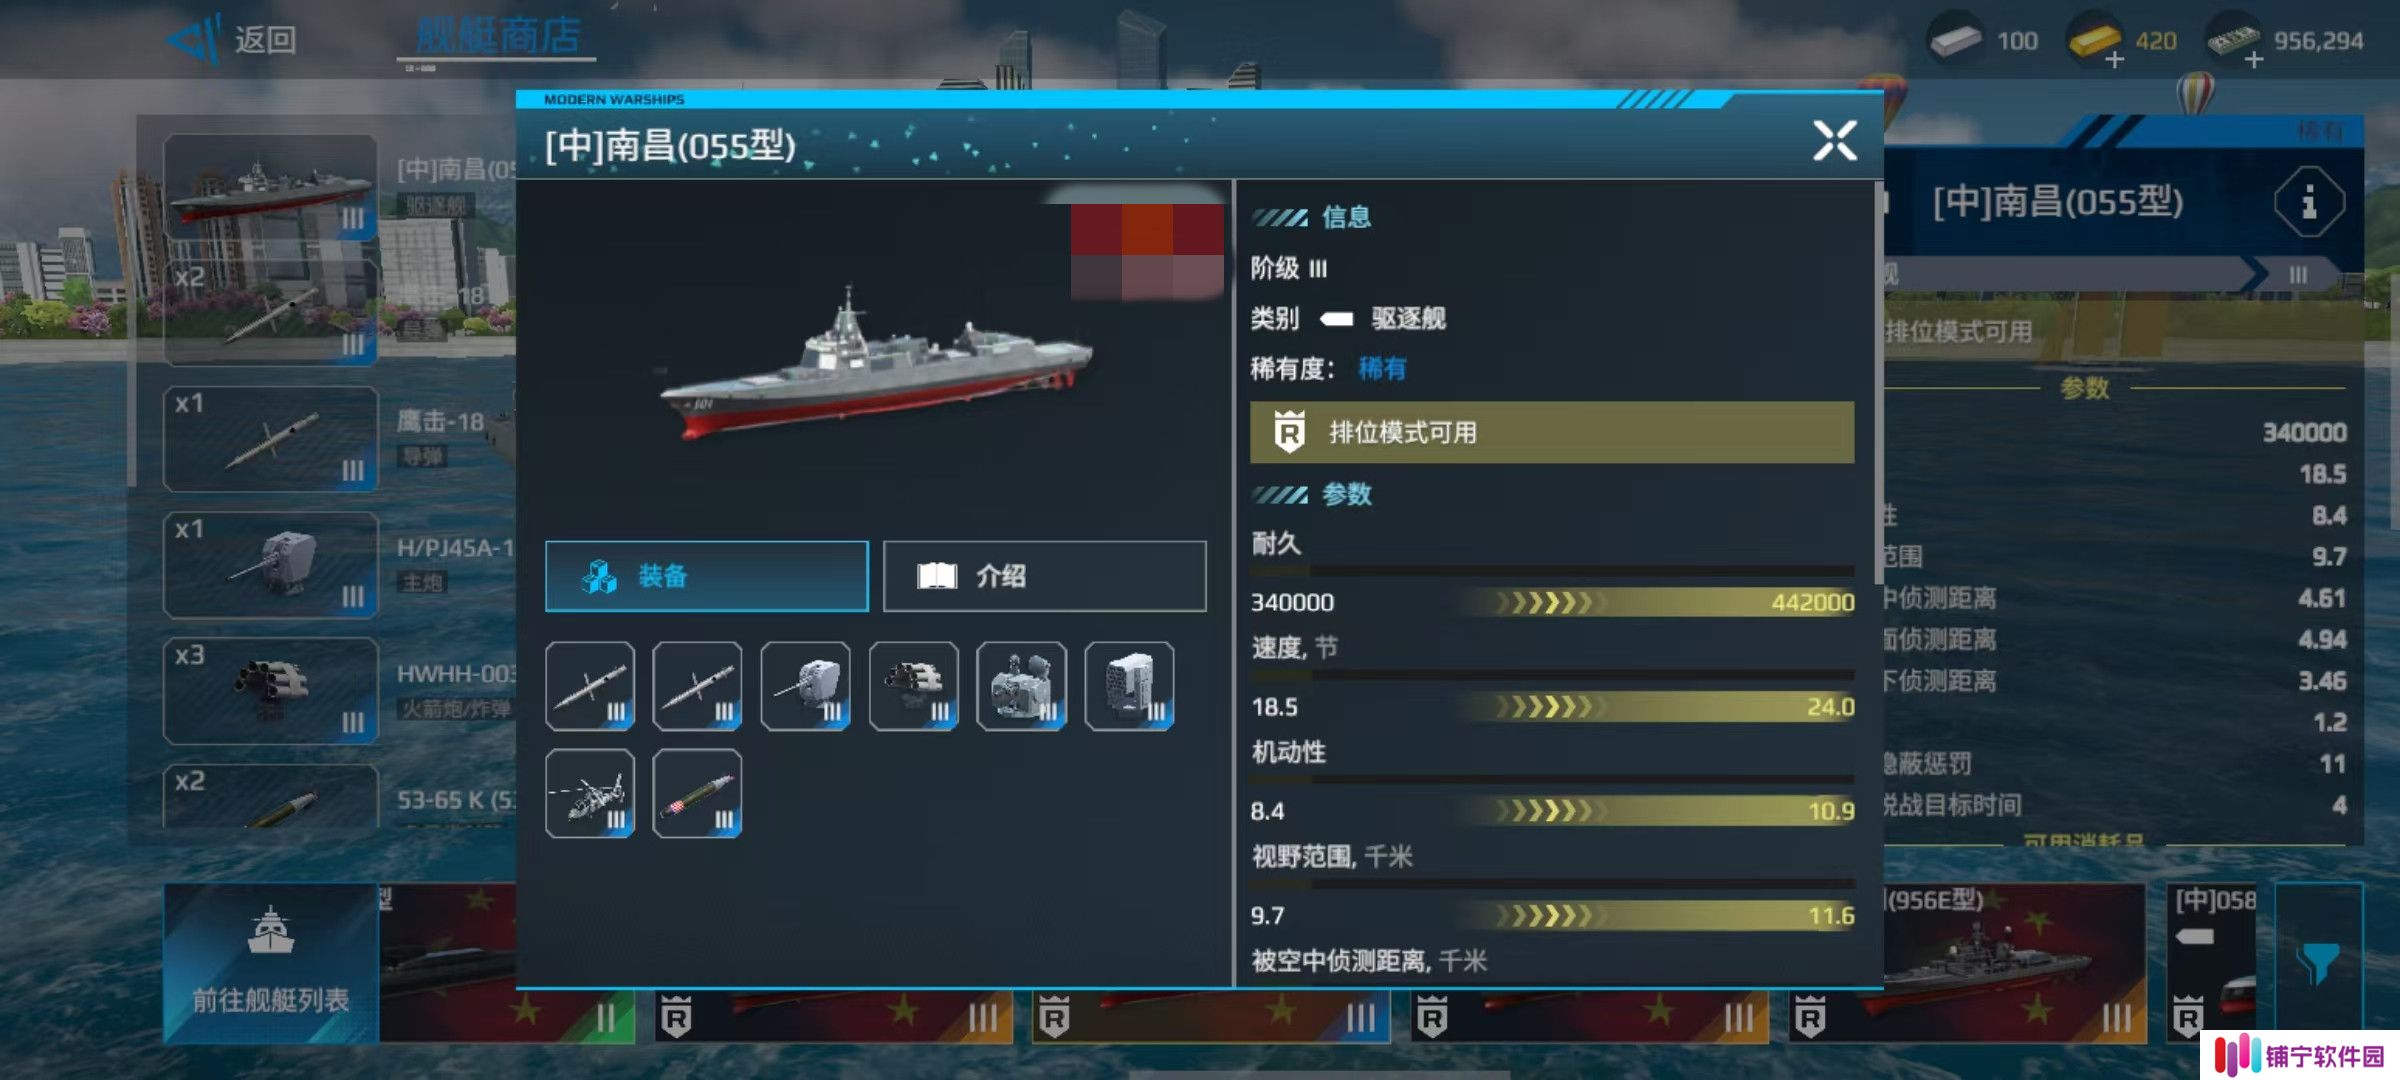Select the vertical launcher equipment slot icon
The image size is (2400, 1080).
[x=1130, y=686]
